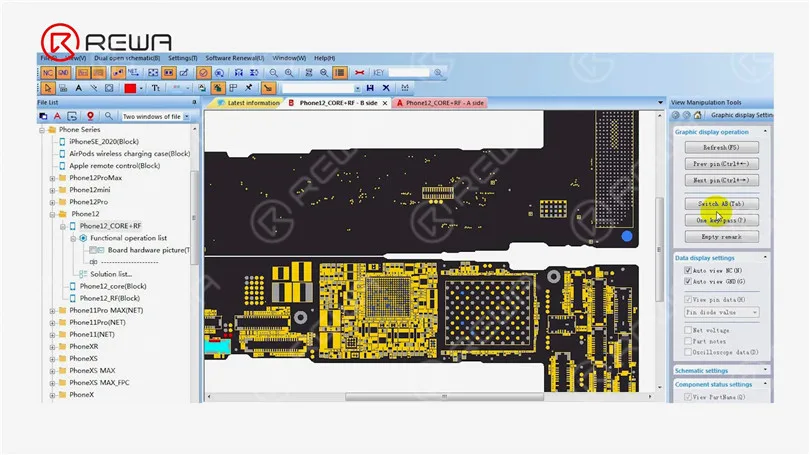Select iPhoneSE_2020(Block) in the tree
This screenshot has width=810, height=455.
[x=104, y=142]
